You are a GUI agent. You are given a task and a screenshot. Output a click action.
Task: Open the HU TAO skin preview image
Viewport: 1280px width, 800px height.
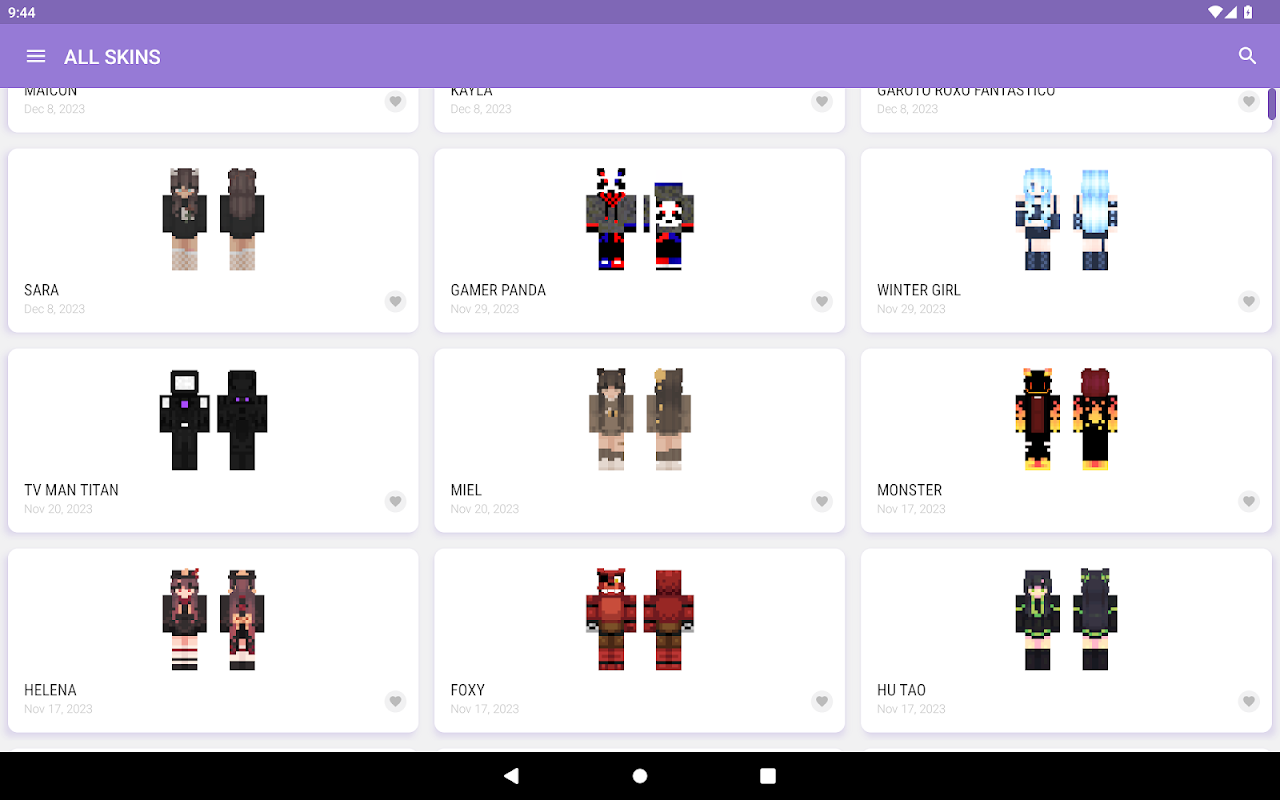(x=1066, y=619)
